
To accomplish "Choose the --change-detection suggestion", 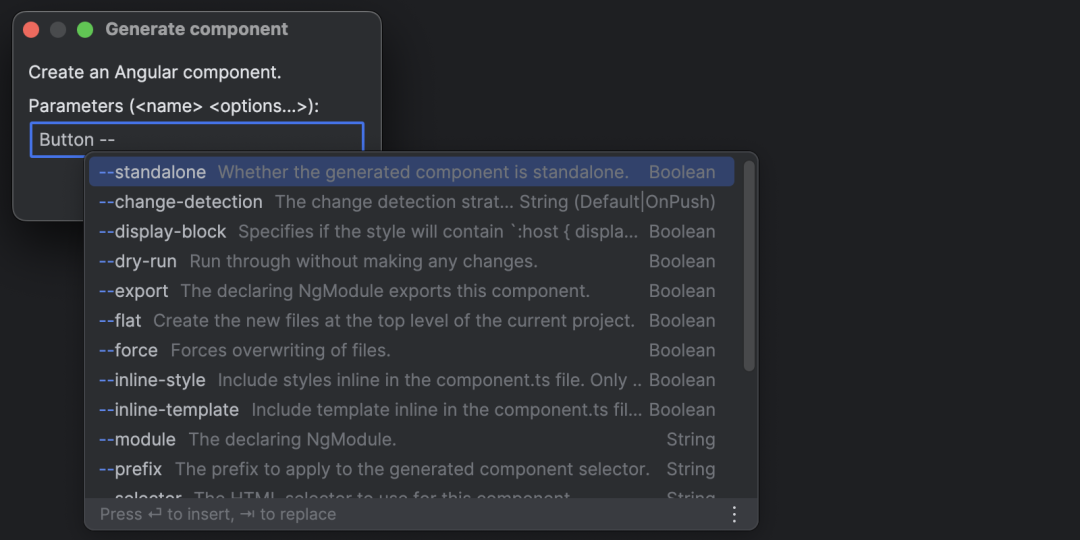I will pos(181,202).
